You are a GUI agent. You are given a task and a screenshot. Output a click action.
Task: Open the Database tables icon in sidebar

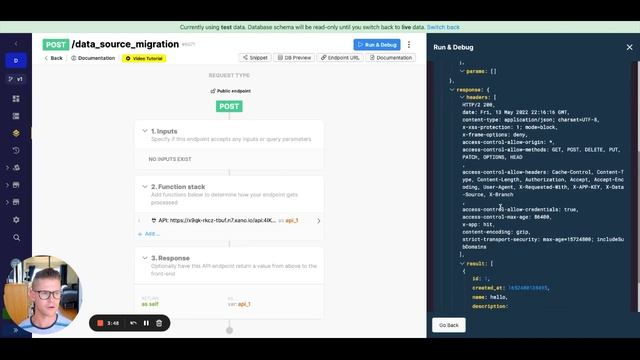(16, 116)
